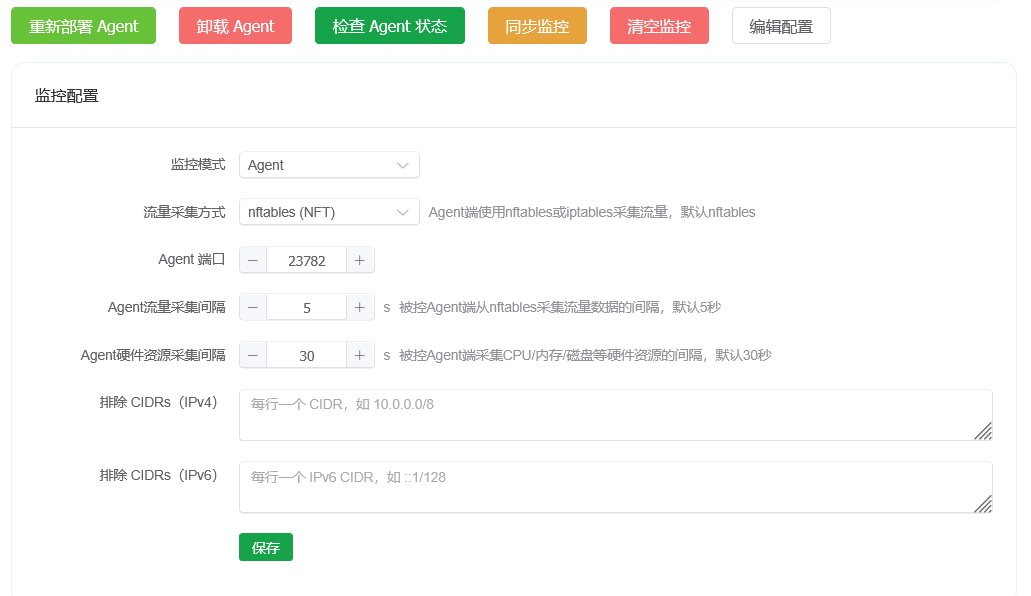Screen dimensions: 1031x596
Task: Expand the 监控模式 Agent dropdown
Action: (329, 165)
